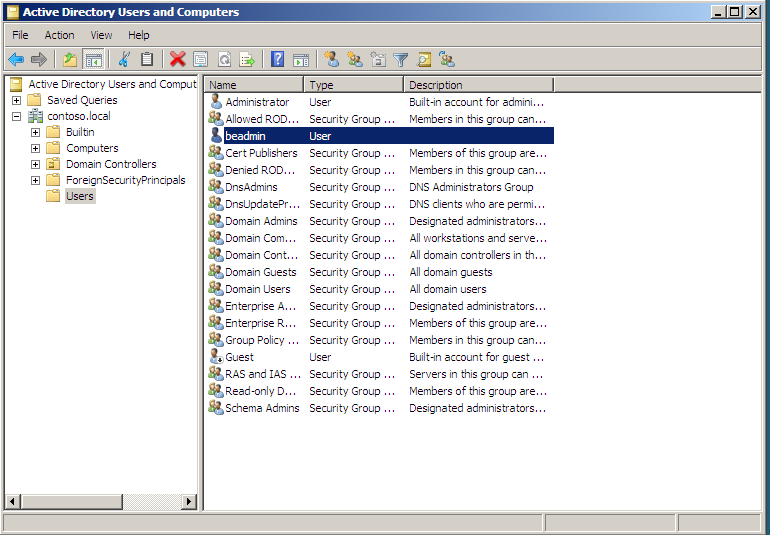The width and height of the screenshot is (770, 535).
Task: Click the Schema Admins group icon
Action: tap(216, 407)
